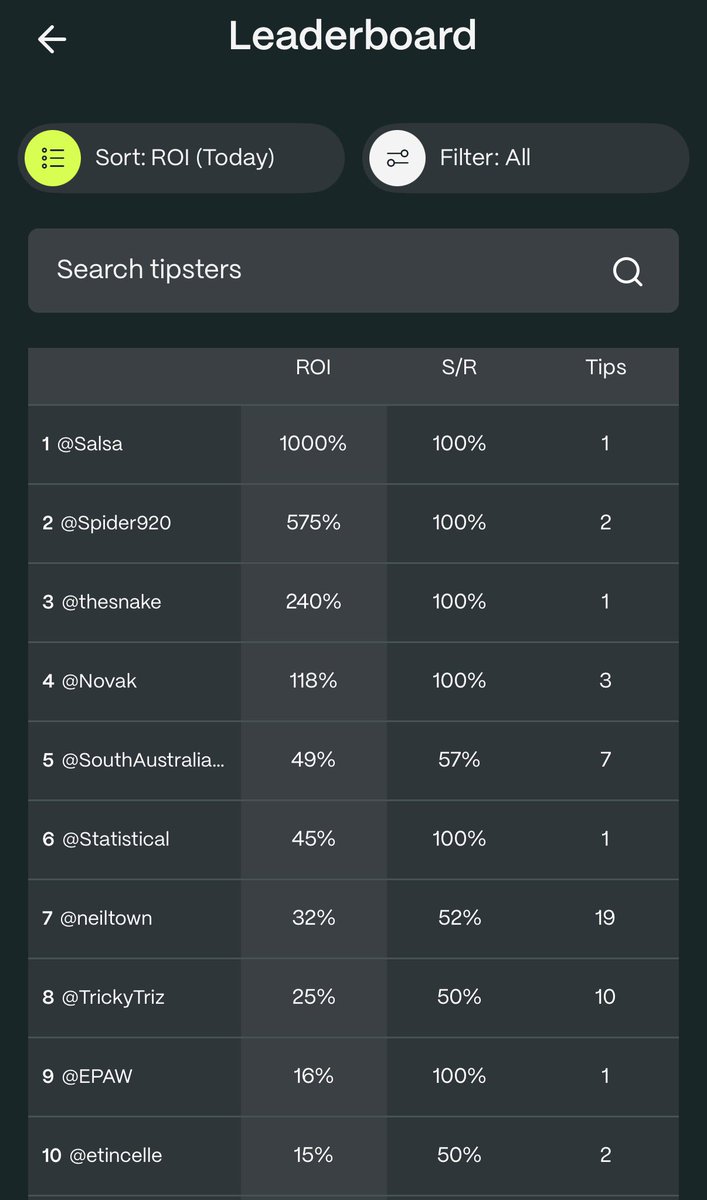
Task: Sort by Tips column header
Action: click(606, 368)
